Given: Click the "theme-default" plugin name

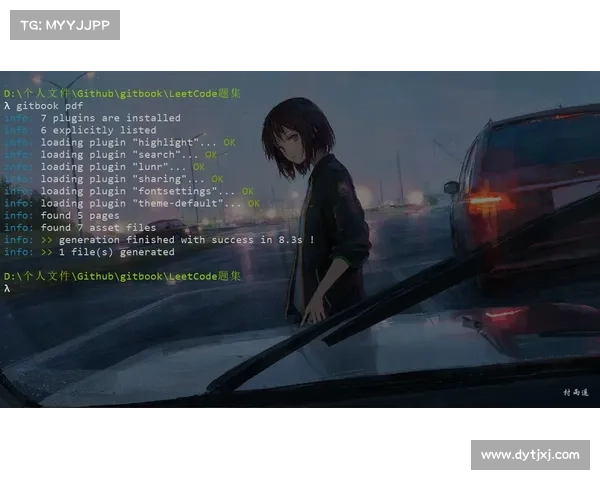Looking at the screenshot, I should 178,203.
